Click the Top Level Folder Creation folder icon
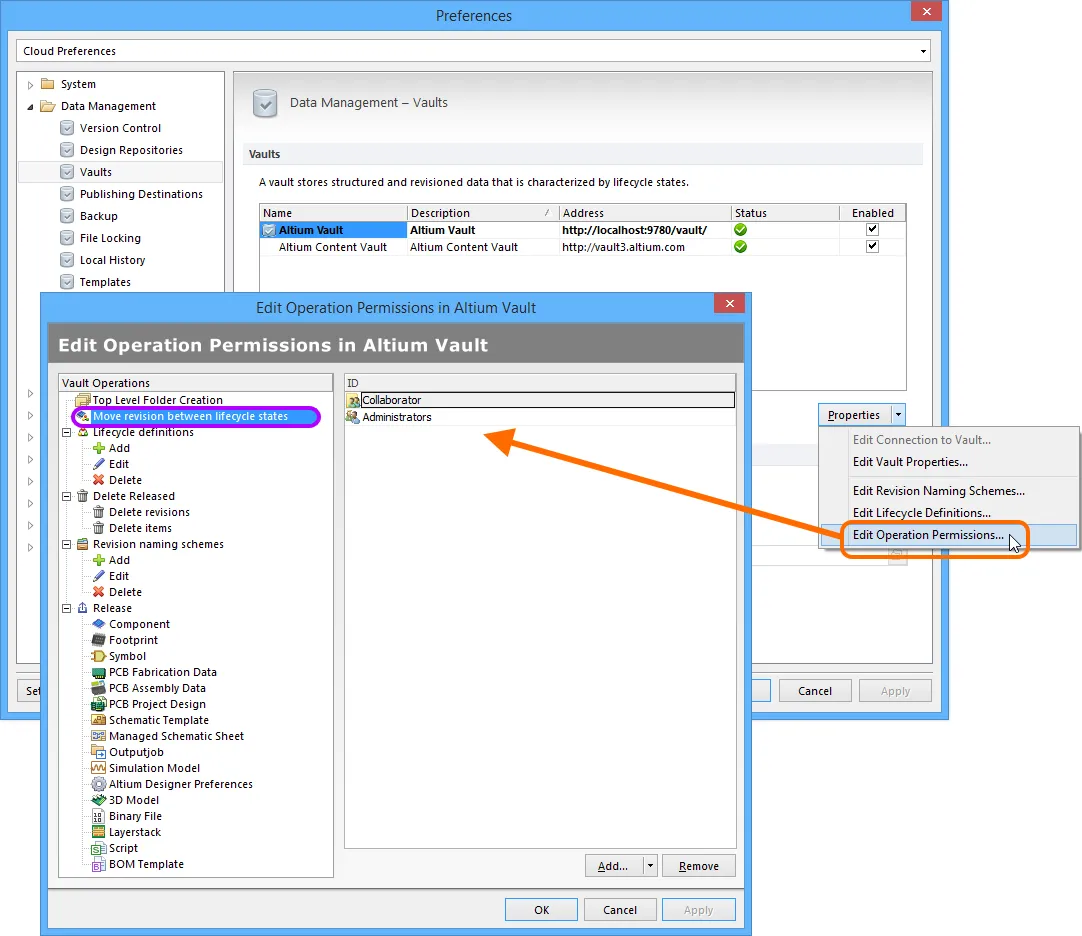The image size is (1082, 936). (x=83, y=400)
